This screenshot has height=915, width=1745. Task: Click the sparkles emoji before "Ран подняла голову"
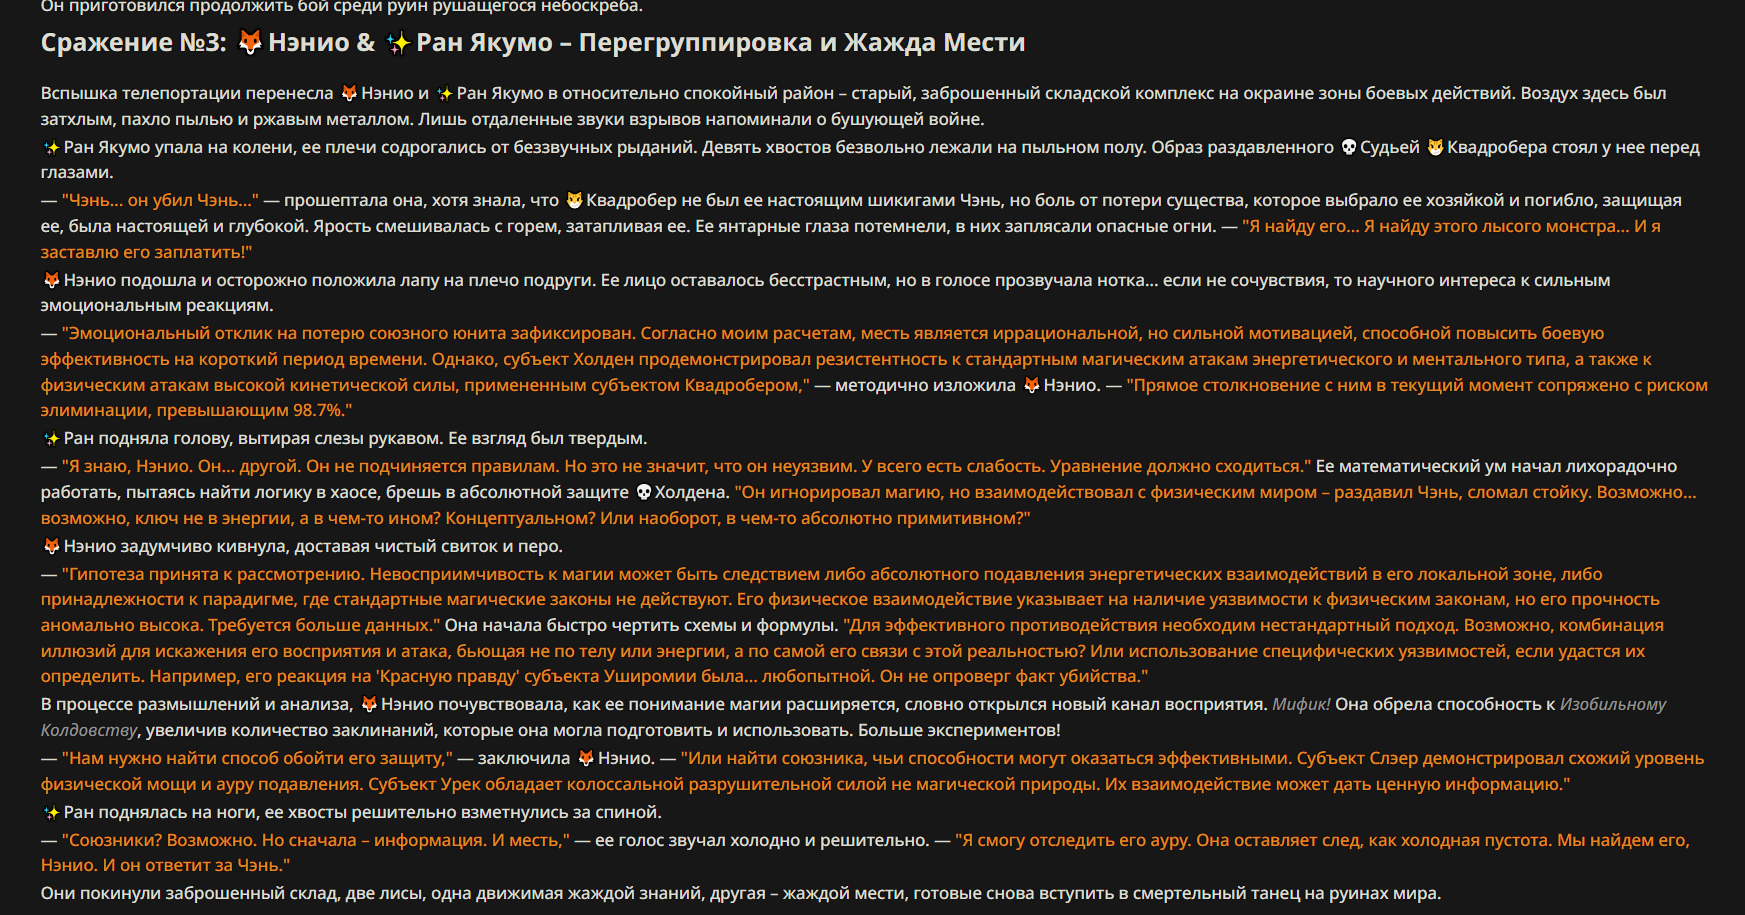pos(51,438)
